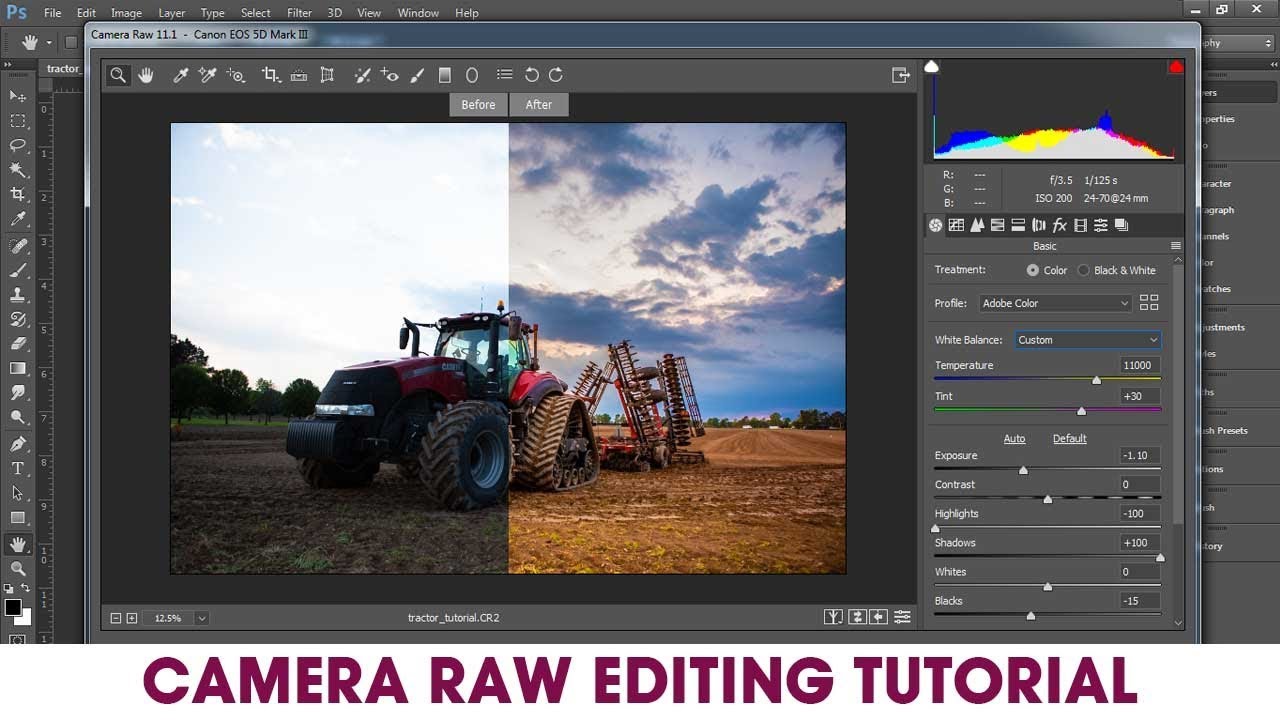Toggle between current and default settings
The height and width of the screenshot is (720, 1280).
[x=903, y=617]
